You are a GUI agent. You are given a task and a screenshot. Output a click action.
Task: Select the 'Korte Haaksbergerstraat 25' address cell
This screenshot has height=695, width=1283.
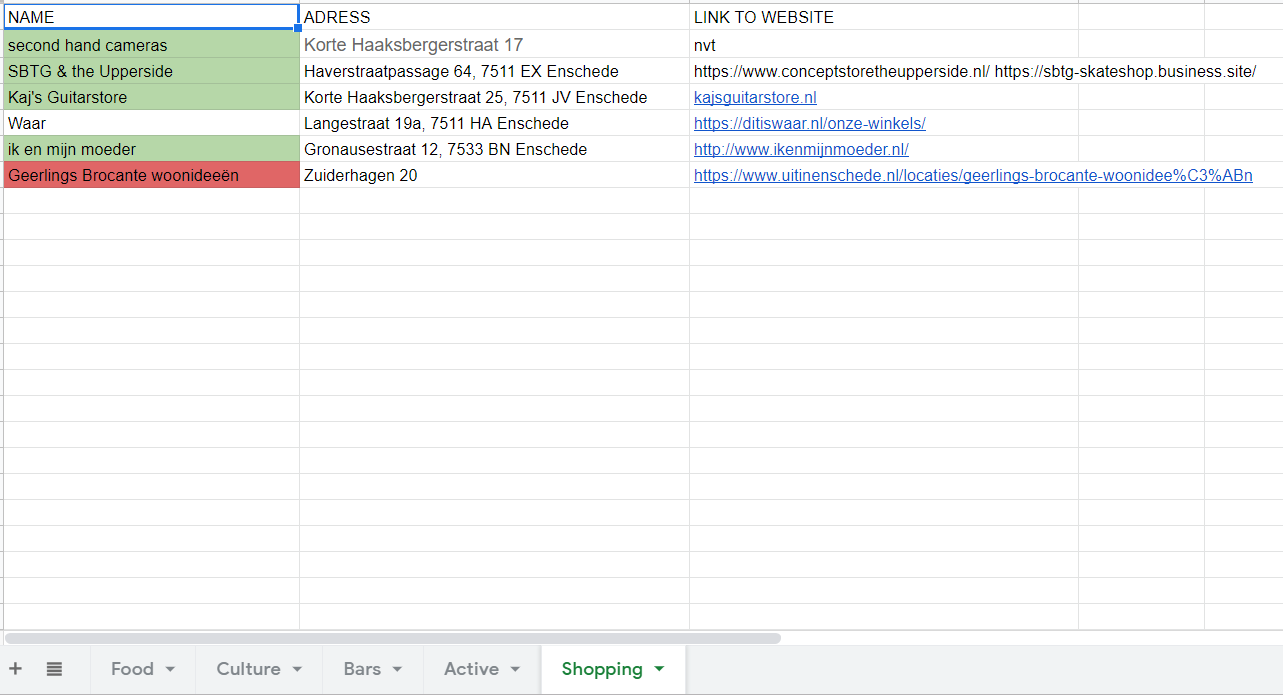494,97
